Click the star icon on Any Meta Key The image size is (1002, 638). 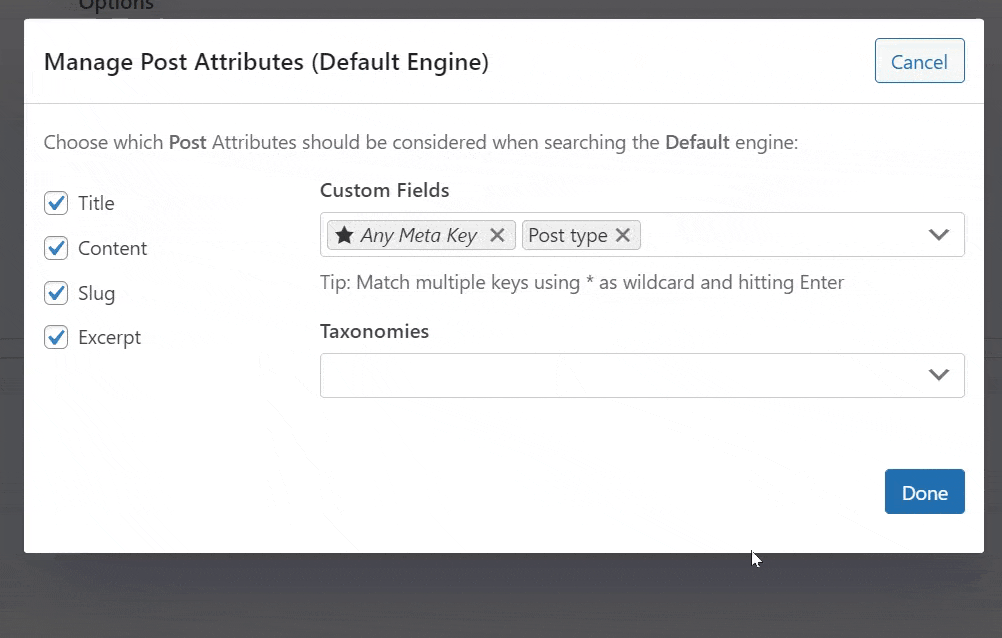pyautogui.click(x=344, y=235)
